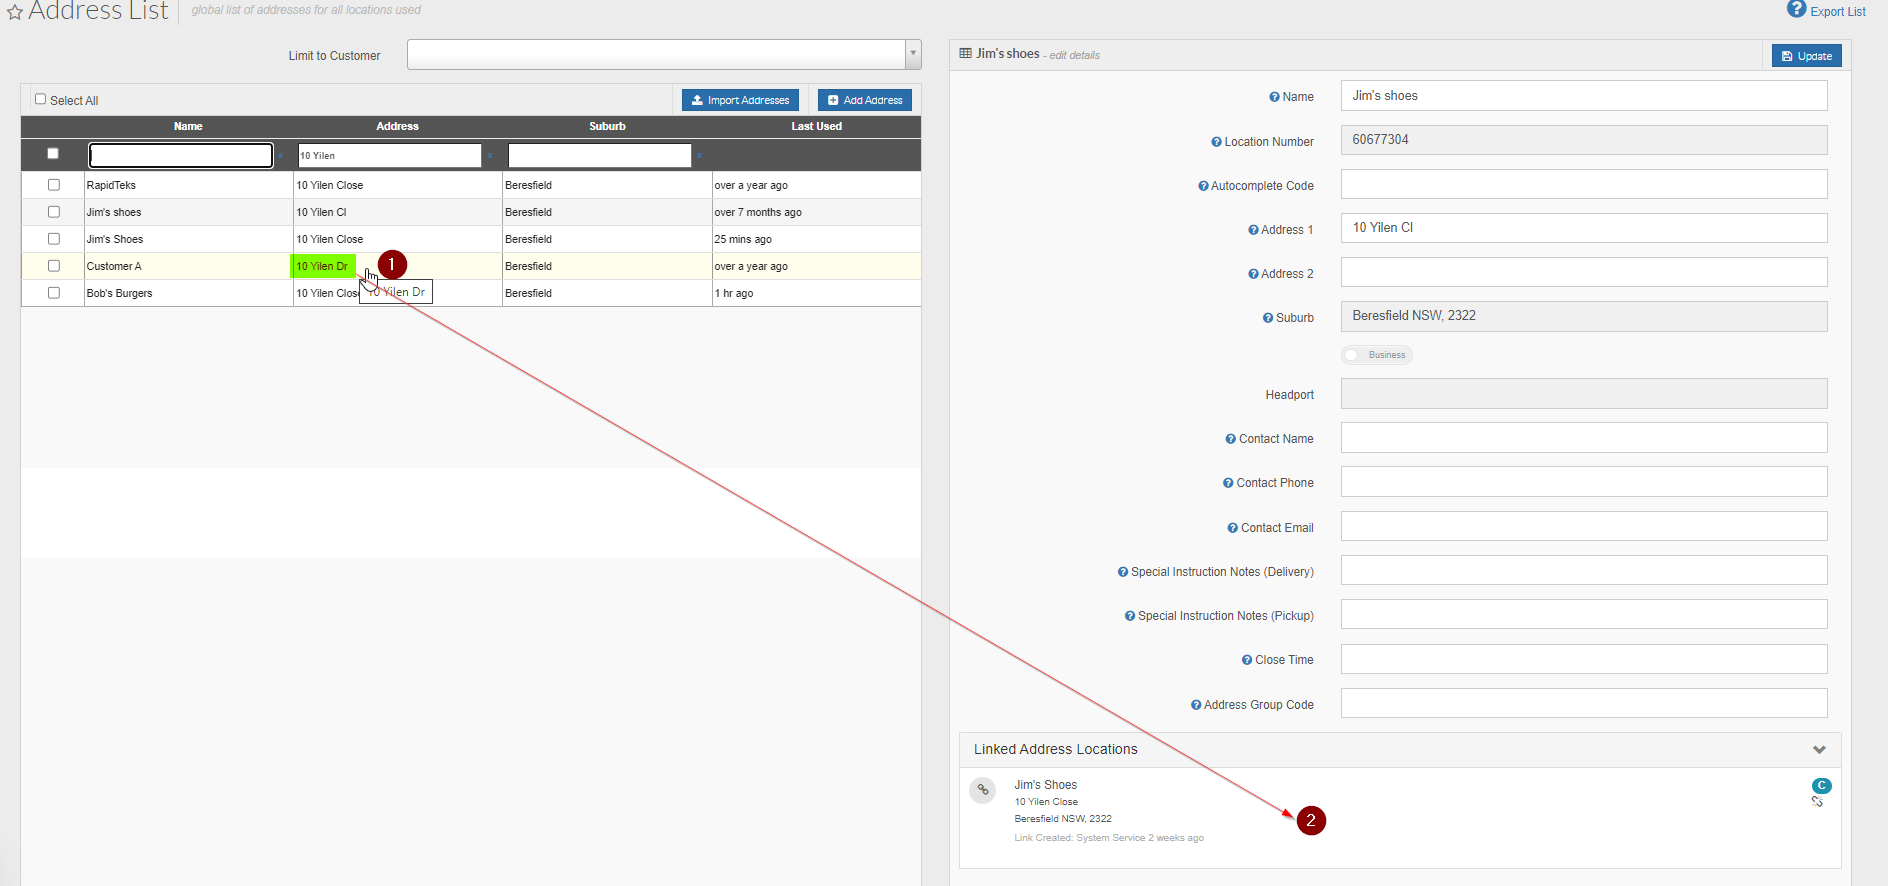
Task: Click the link chain icon beside Jim's Shoes
Action: 983,790
